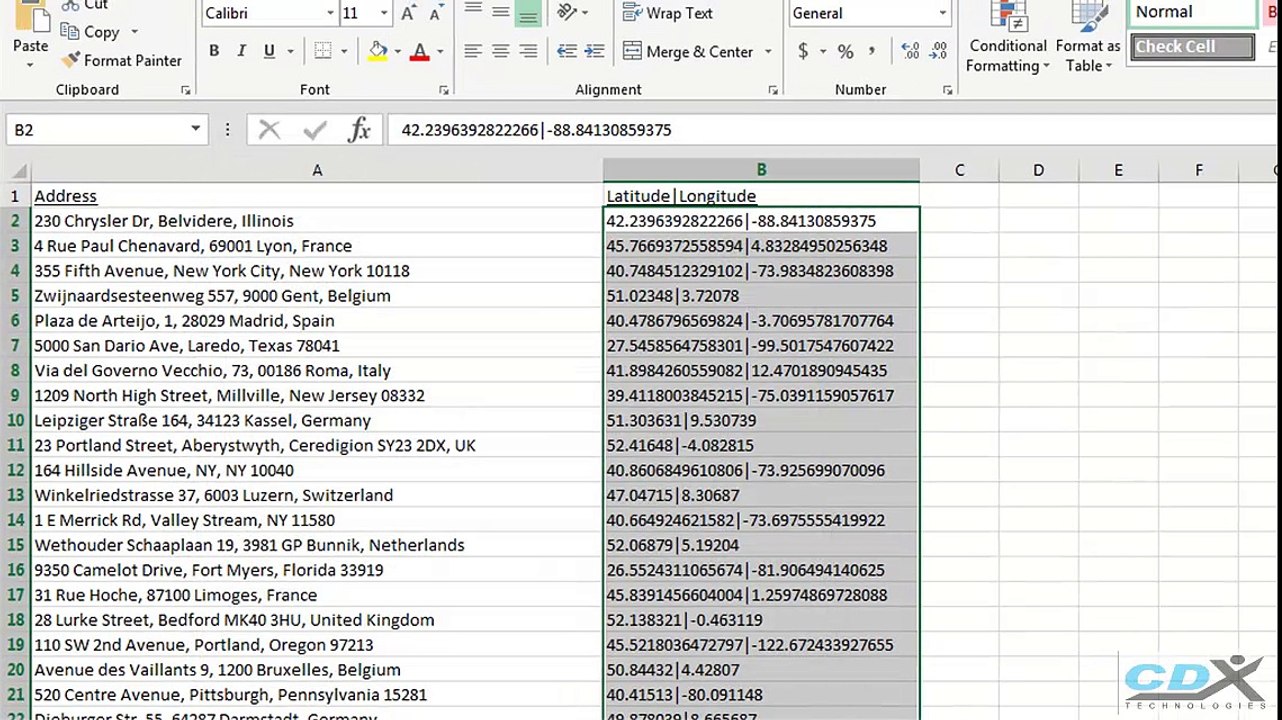Select cell 51.02348|3.72078
The image size is (1282, 720).
pos(761,296)
